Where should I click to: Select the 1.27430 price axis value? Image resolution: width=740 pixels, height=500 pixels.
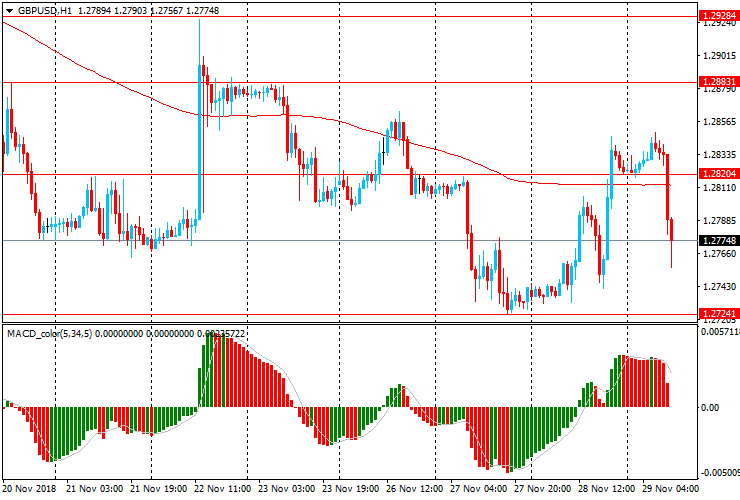coord(719,287)
